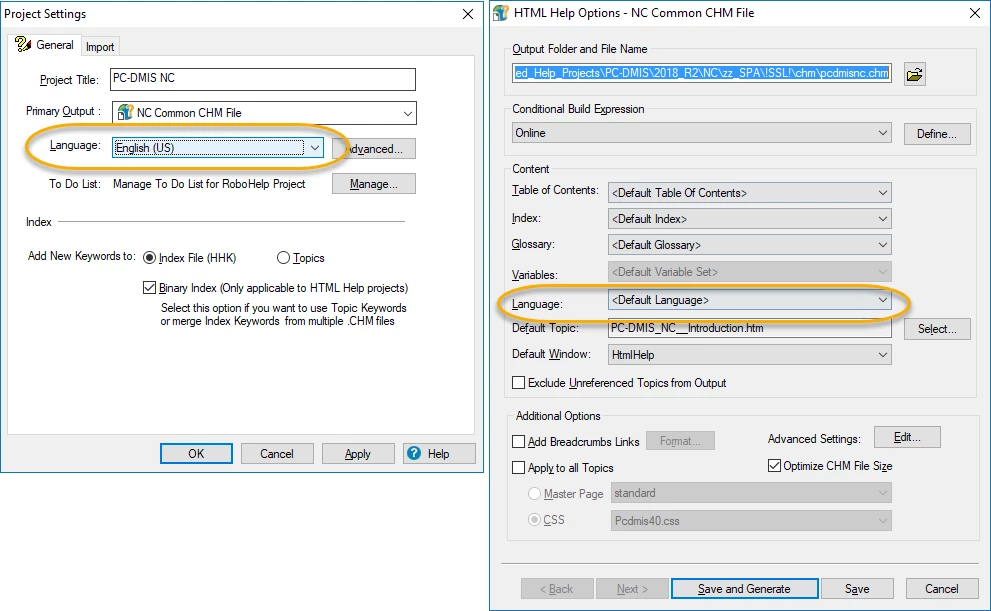This screenshot has height=611, width=991.
Task: Toggle Optimize CHM File Size checkbox
Action: click(x=774, y=466)
